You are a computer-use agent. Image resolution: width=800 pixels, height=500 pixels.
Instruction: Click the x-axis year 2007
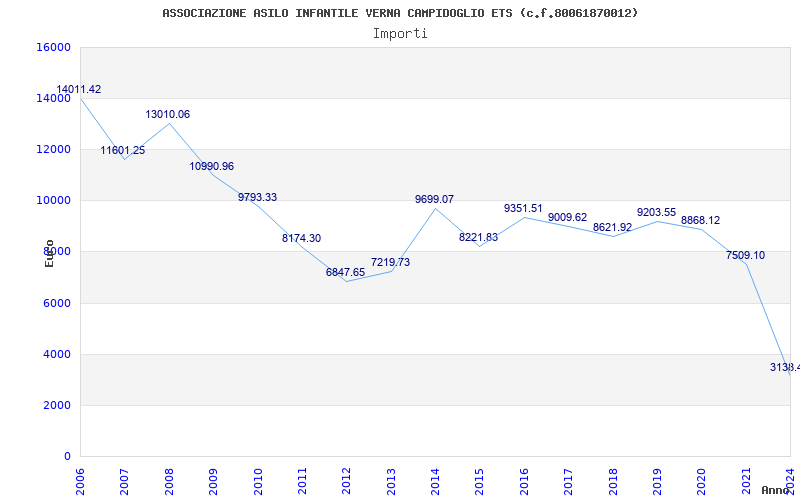[x=124, y=482]
